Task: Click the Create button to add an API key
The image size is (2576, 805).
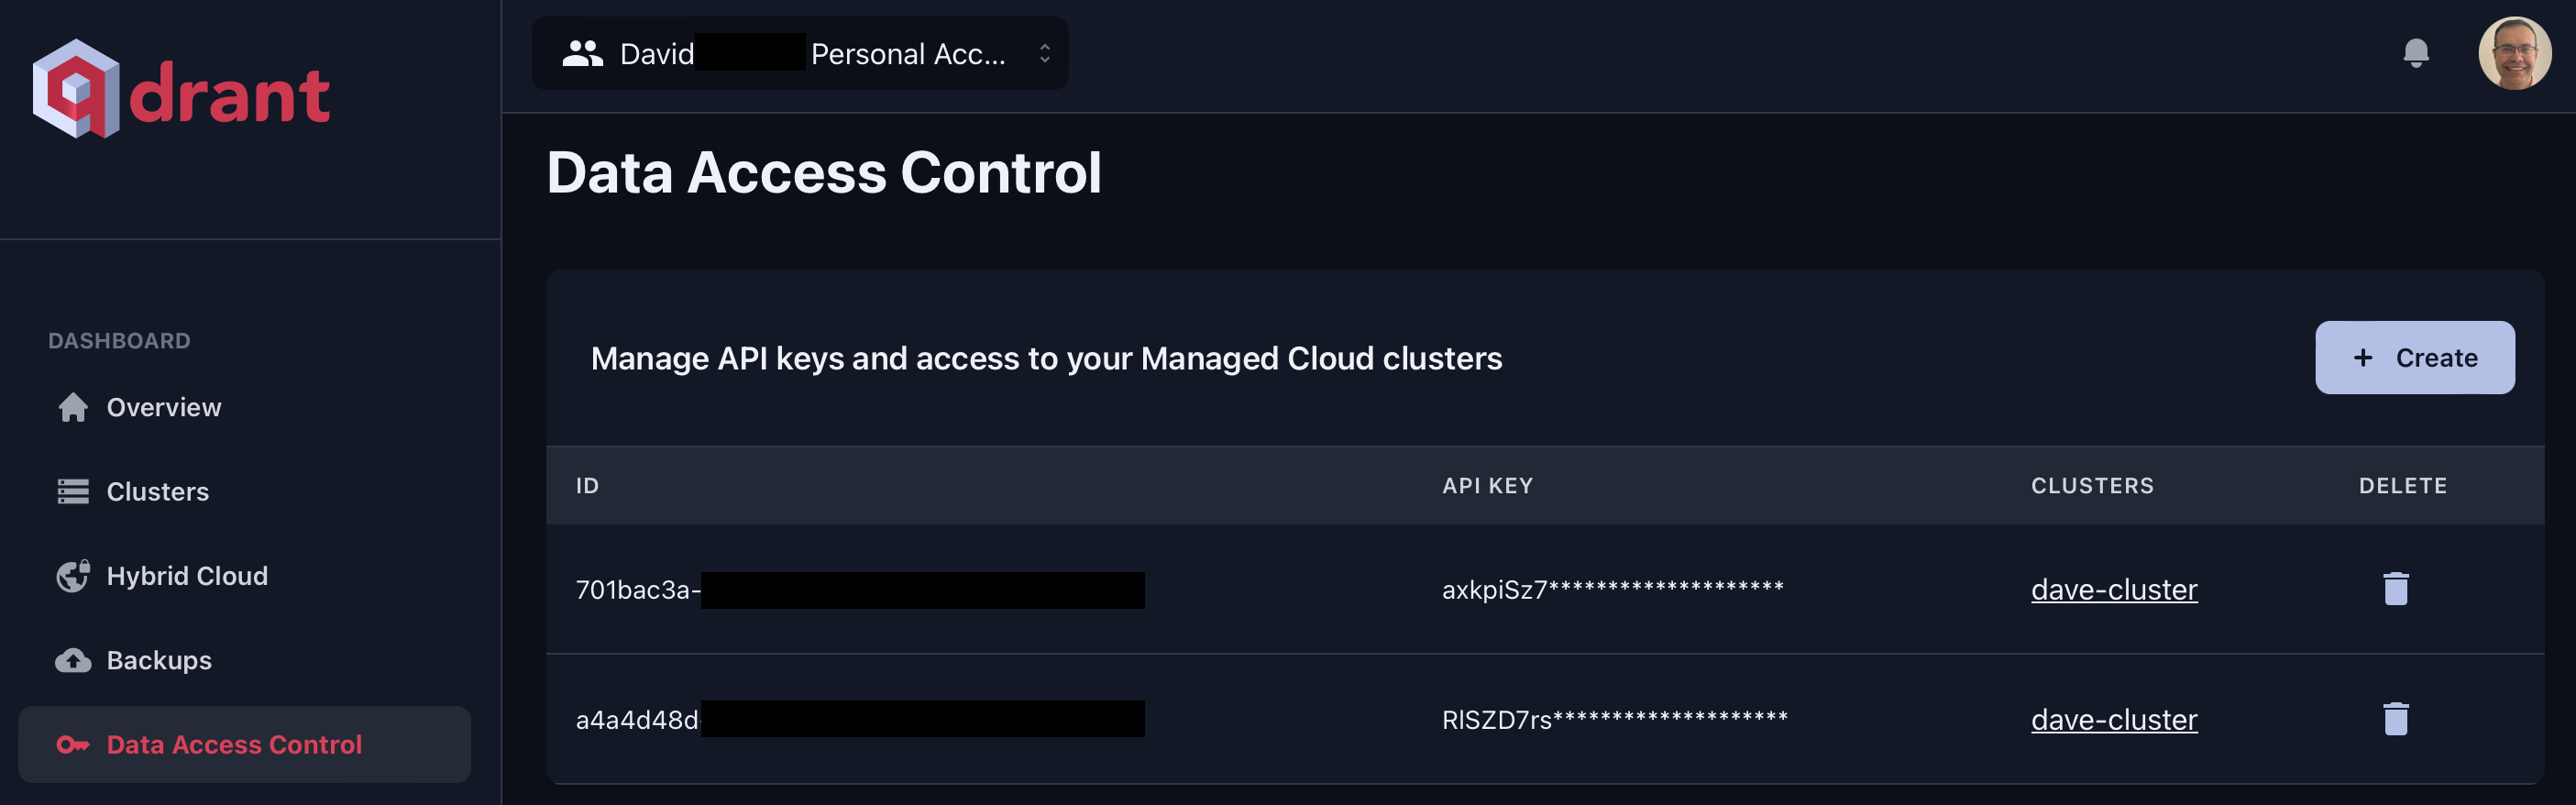Action: click(x=2414, y=357)
